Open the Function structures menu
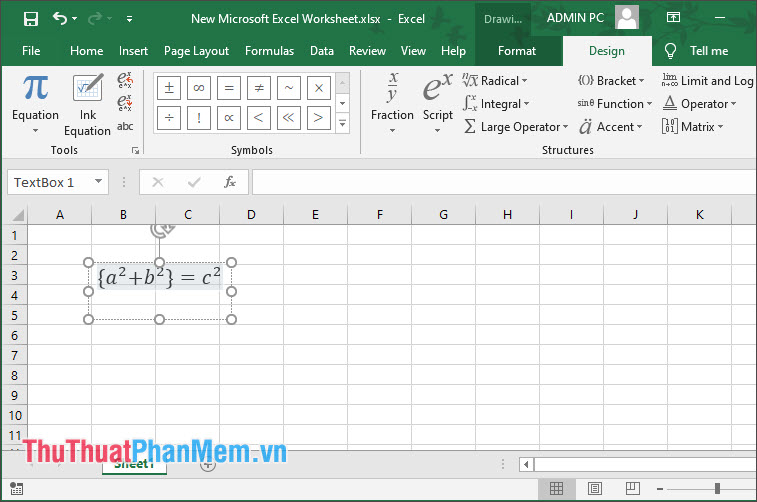Screen dimensions: 757x502 pyautogui.click(x=615, y=104)
